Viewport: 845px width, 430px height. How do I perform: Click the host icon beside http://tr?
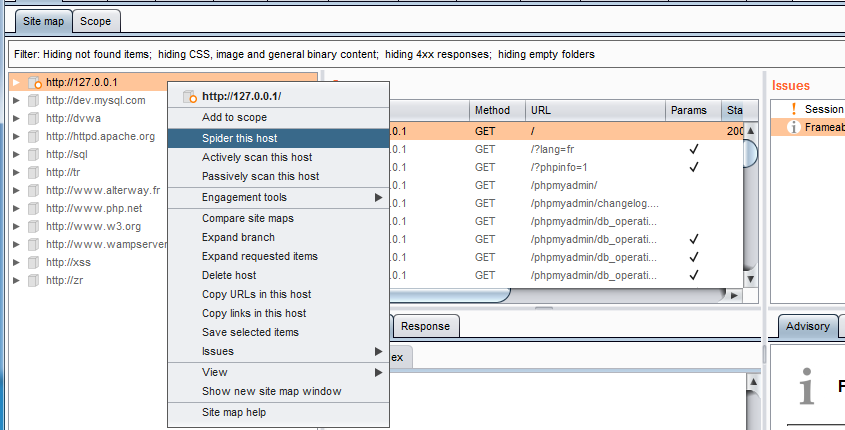tap(33, 172)
